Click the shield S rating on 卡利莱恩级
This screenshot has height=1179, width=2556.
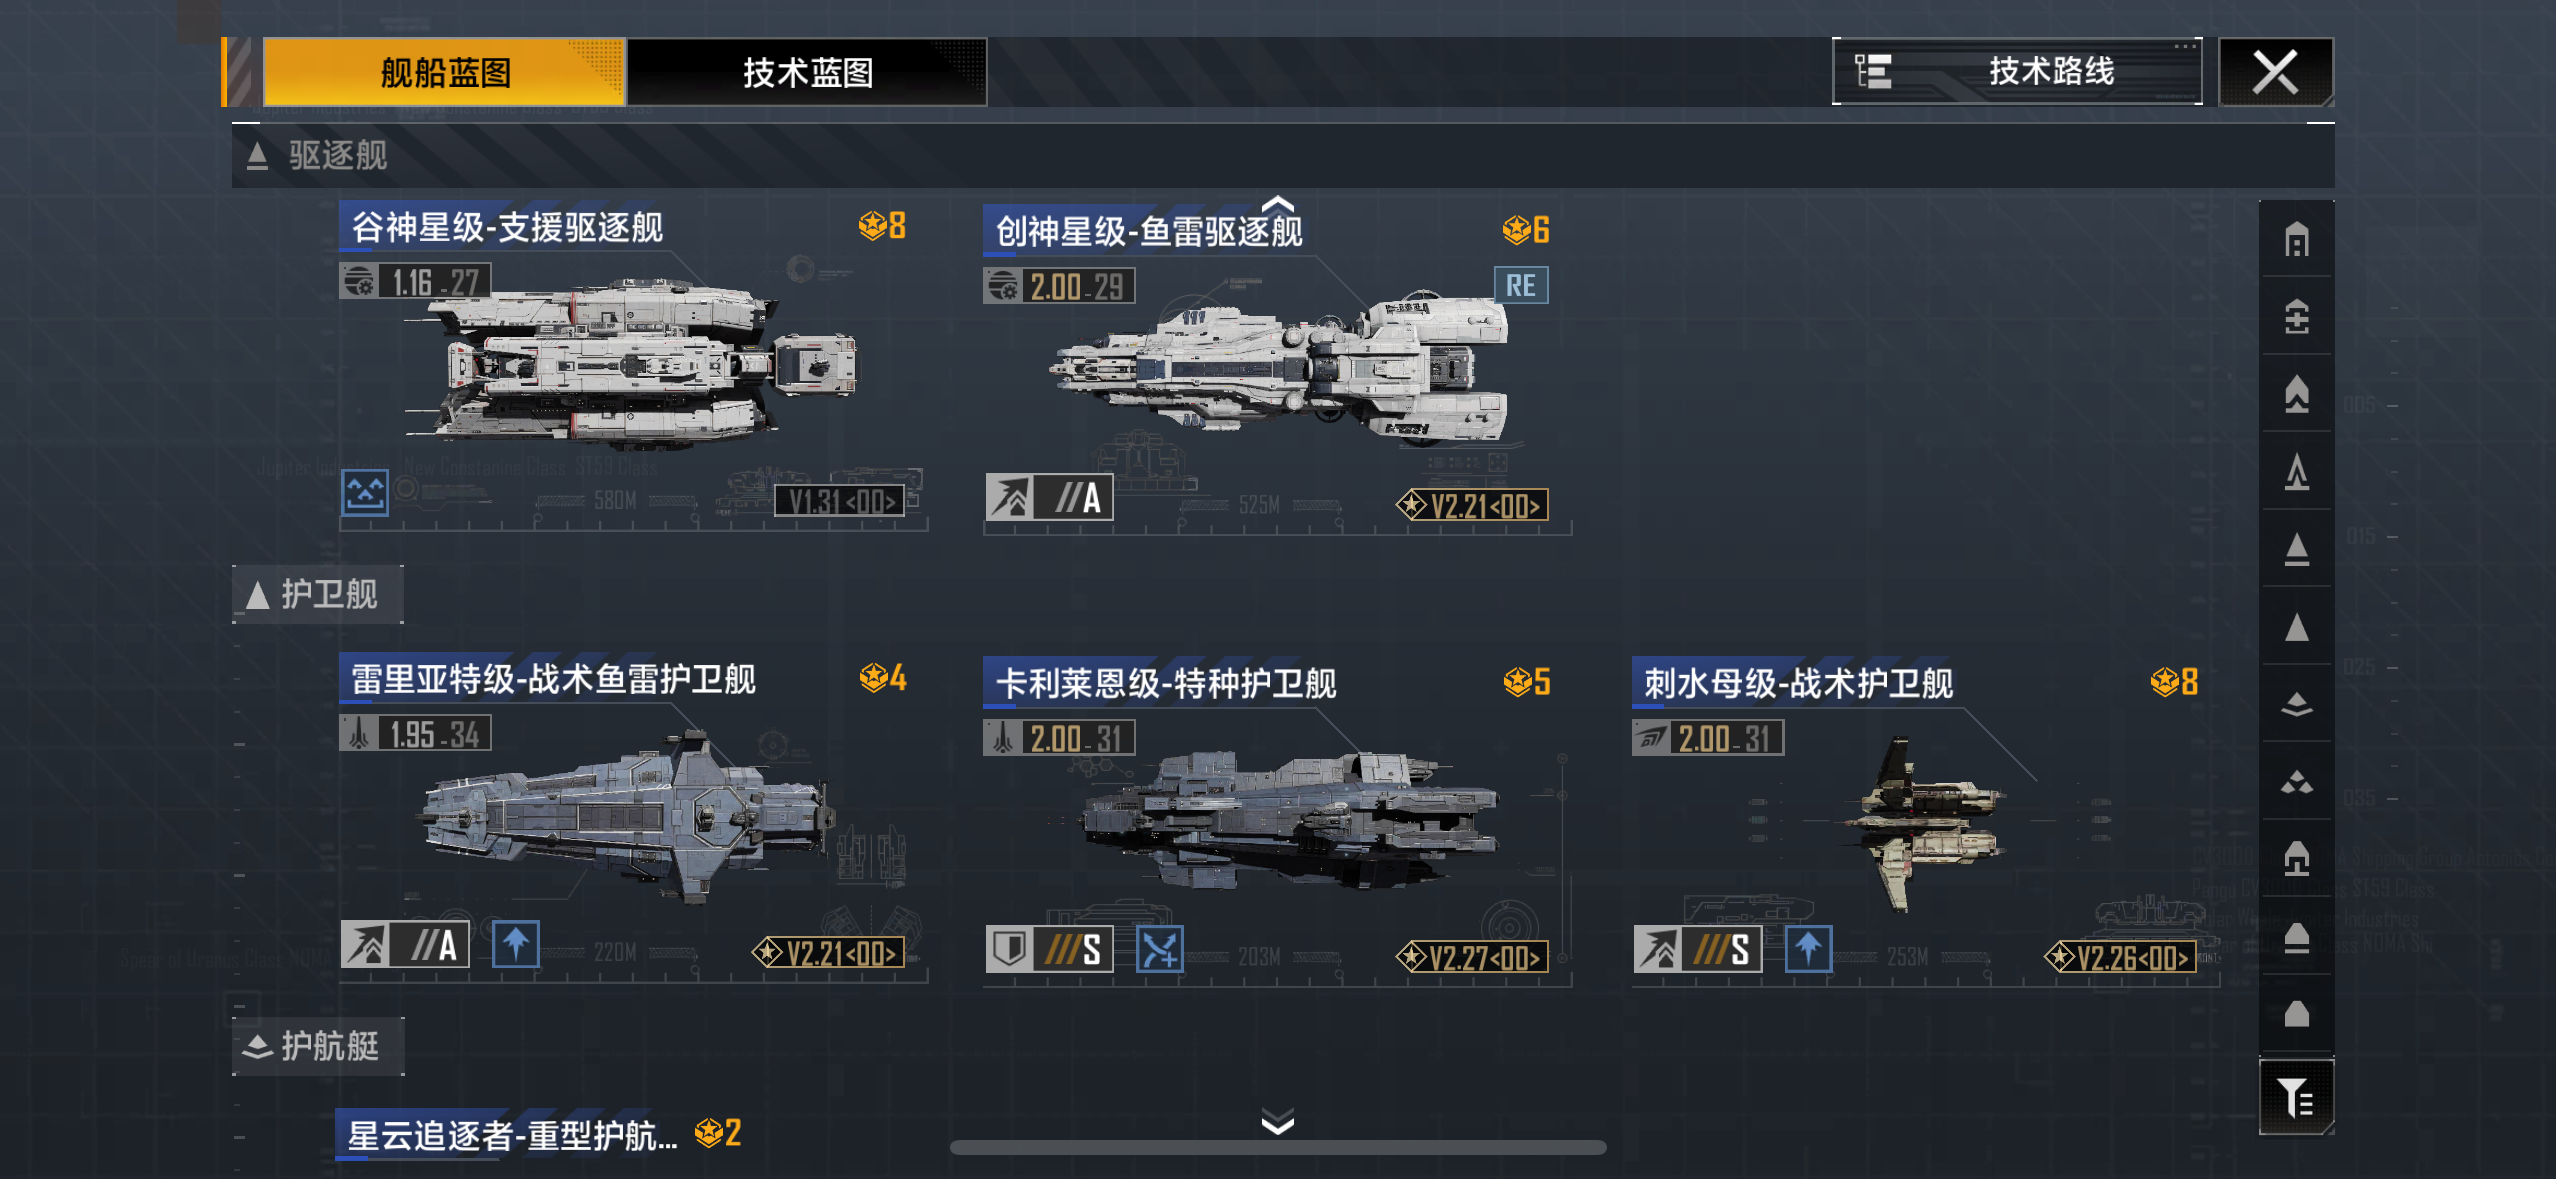1049,948
